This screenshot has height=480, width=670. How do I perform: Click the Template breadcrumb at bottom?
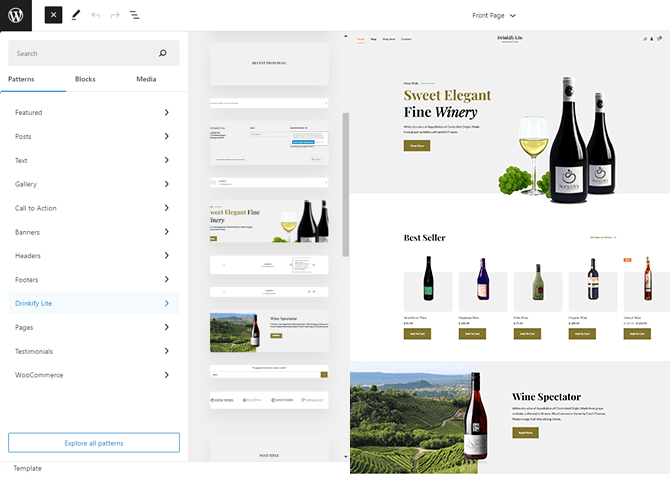(28, 468)
